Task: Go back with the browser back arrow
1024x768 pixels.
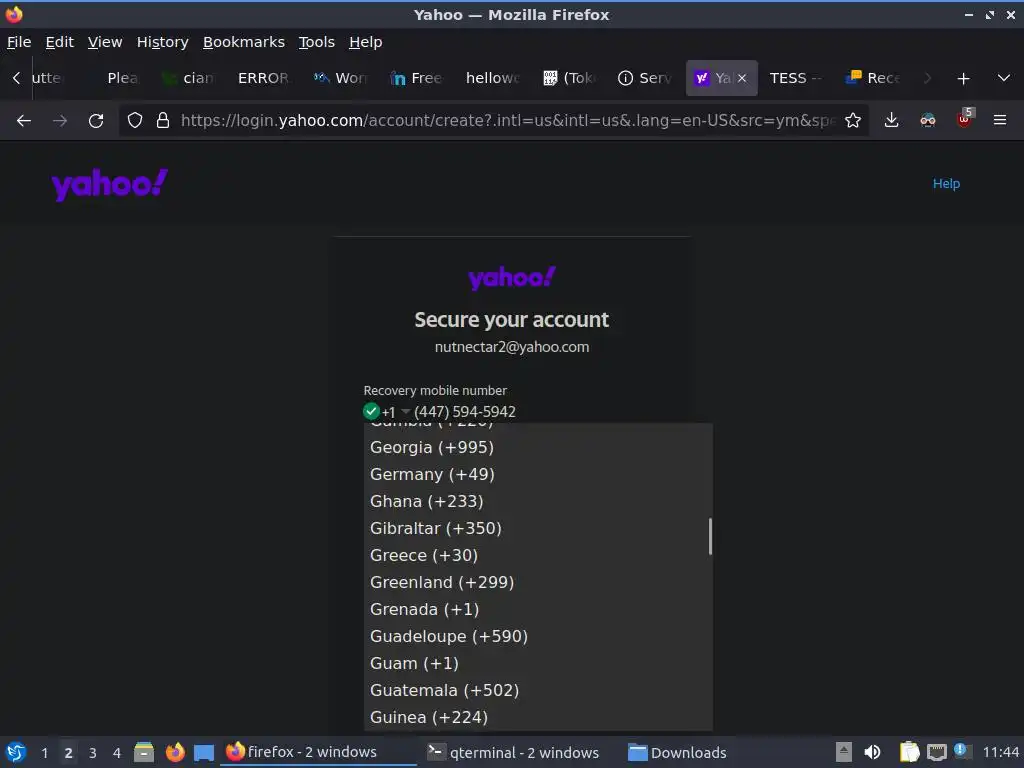Action: tap(24, 121)
